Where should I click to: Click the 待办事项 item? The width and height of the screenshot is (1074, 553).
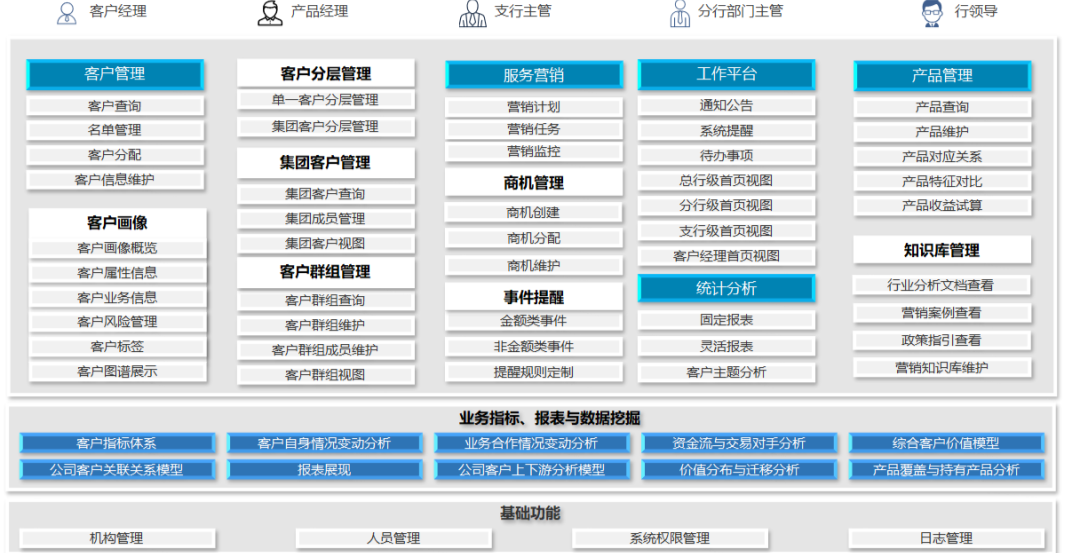[726, 155]
